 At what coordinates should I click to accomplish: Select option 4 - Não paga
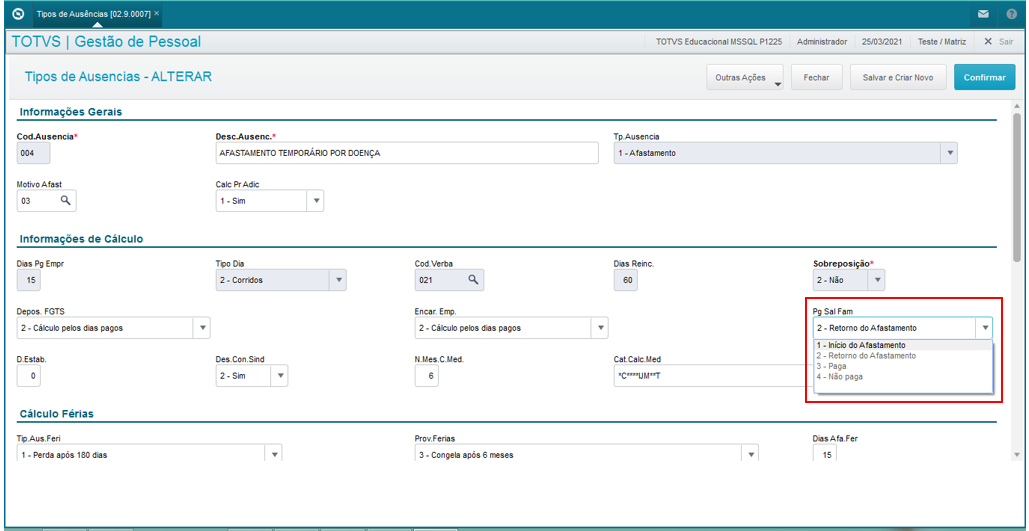903,377
